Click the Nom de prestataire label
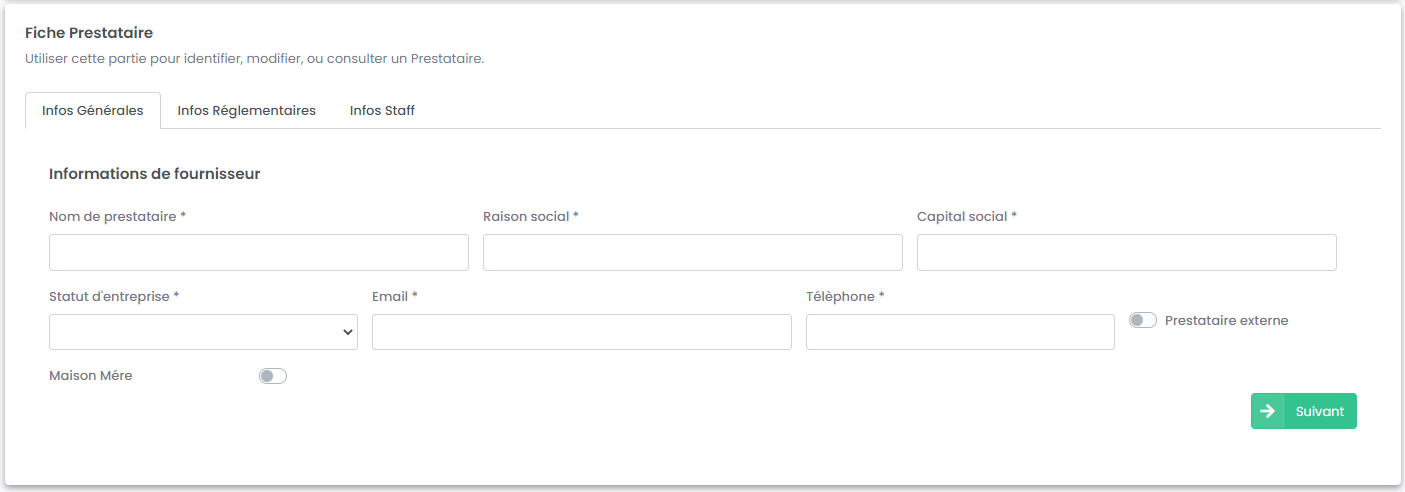 coord(113,216)
